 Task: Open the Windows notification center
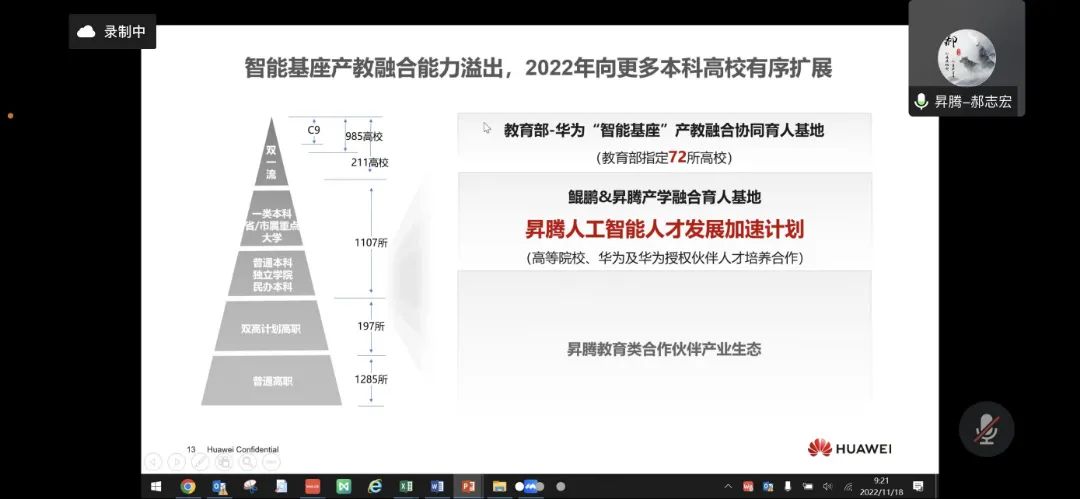(x=918, y=487)
